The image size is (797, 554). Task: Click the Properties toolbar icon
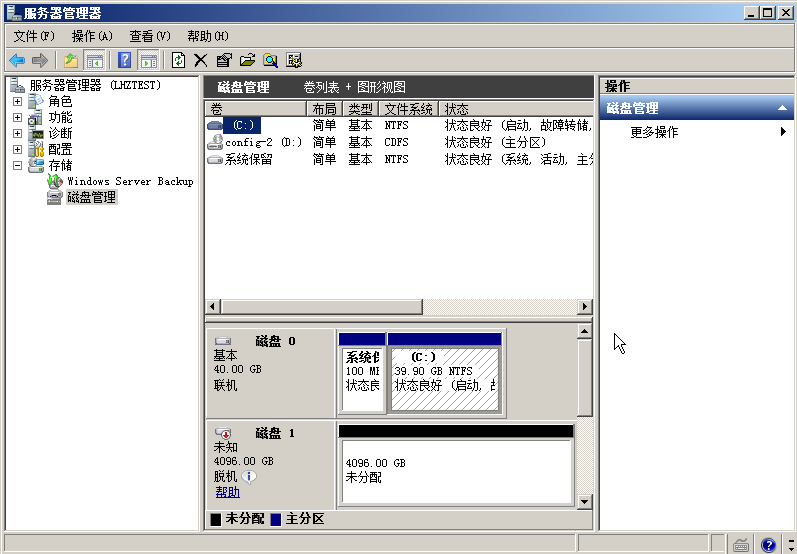(224, 60)
